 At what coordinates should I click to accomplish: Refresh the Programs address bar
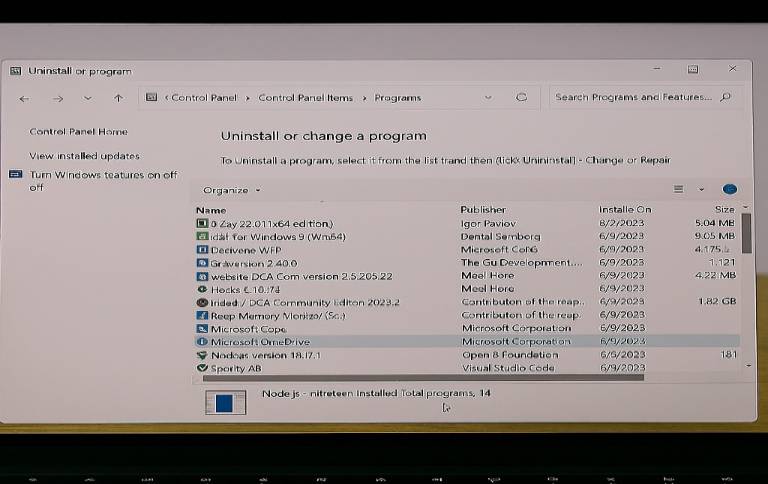521,98
